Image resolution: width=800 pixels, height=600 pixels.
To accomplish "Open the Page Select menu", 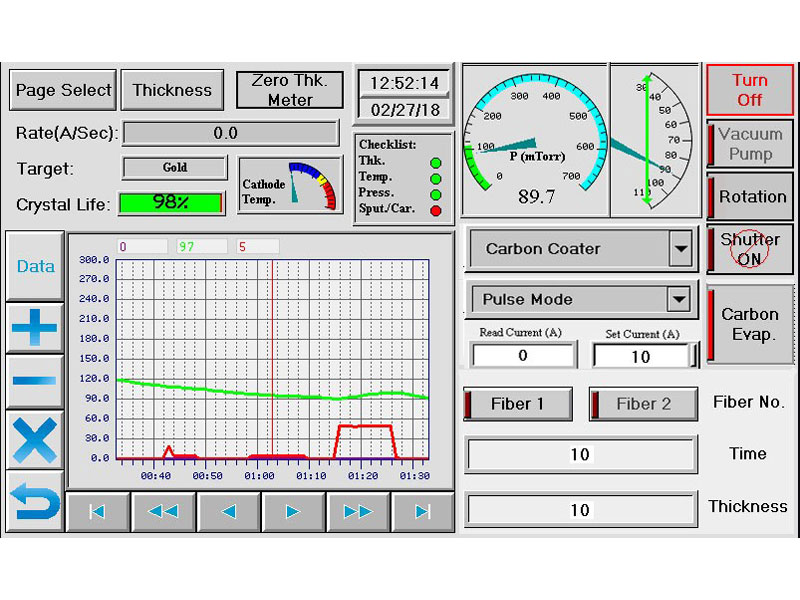I will (63, 90).
